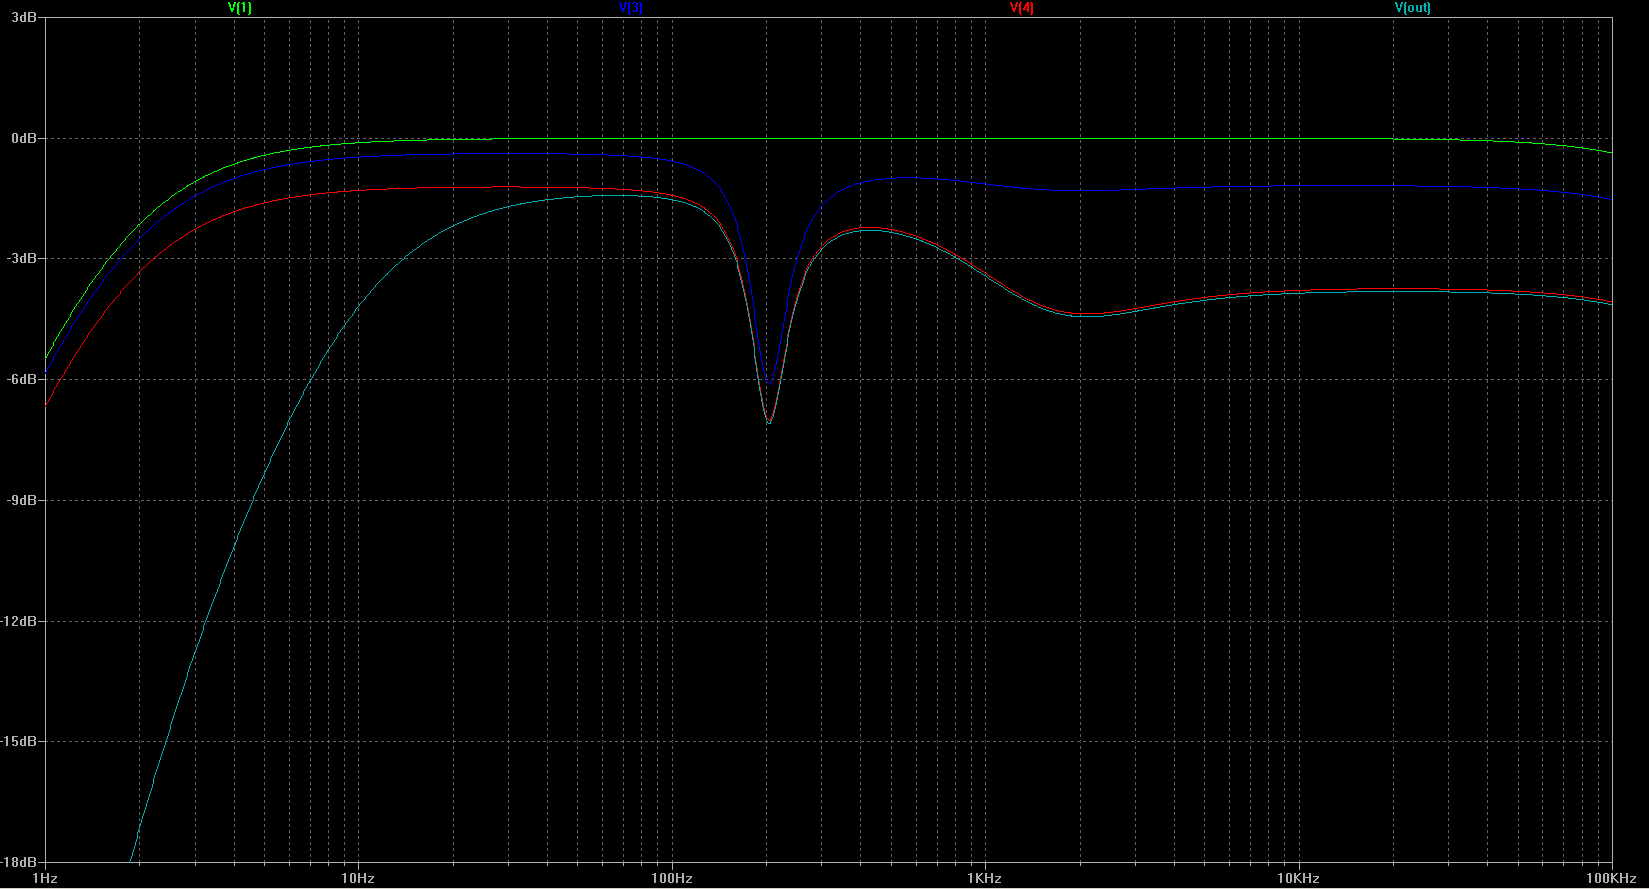Click the 10Hz frequency axis label
The width and height of the screenshot is (1649, 889).
tap(358, 879)
